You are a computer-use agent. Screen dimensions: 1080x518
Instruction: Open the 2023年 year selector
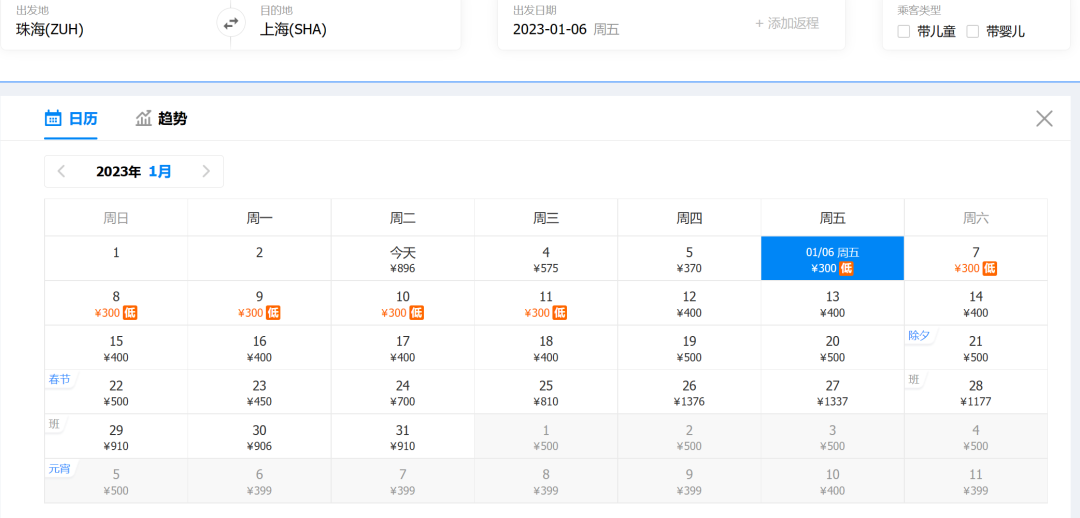[x=118, y=172]
